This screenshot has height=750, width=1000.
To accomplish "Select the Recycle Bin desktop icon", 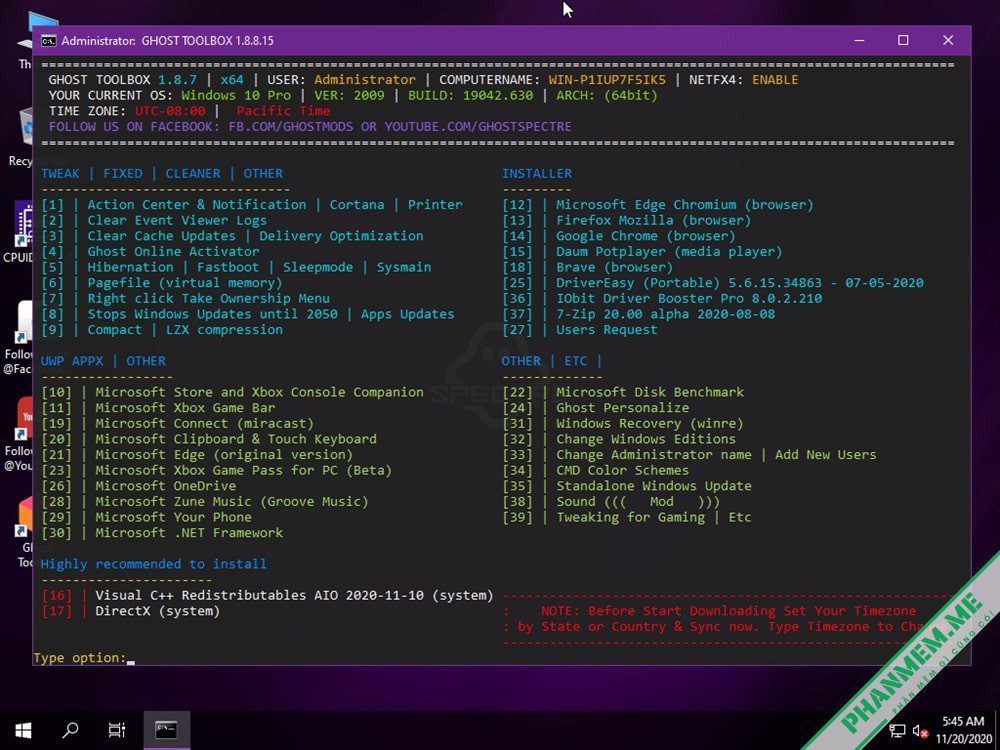I will point(22,137).
